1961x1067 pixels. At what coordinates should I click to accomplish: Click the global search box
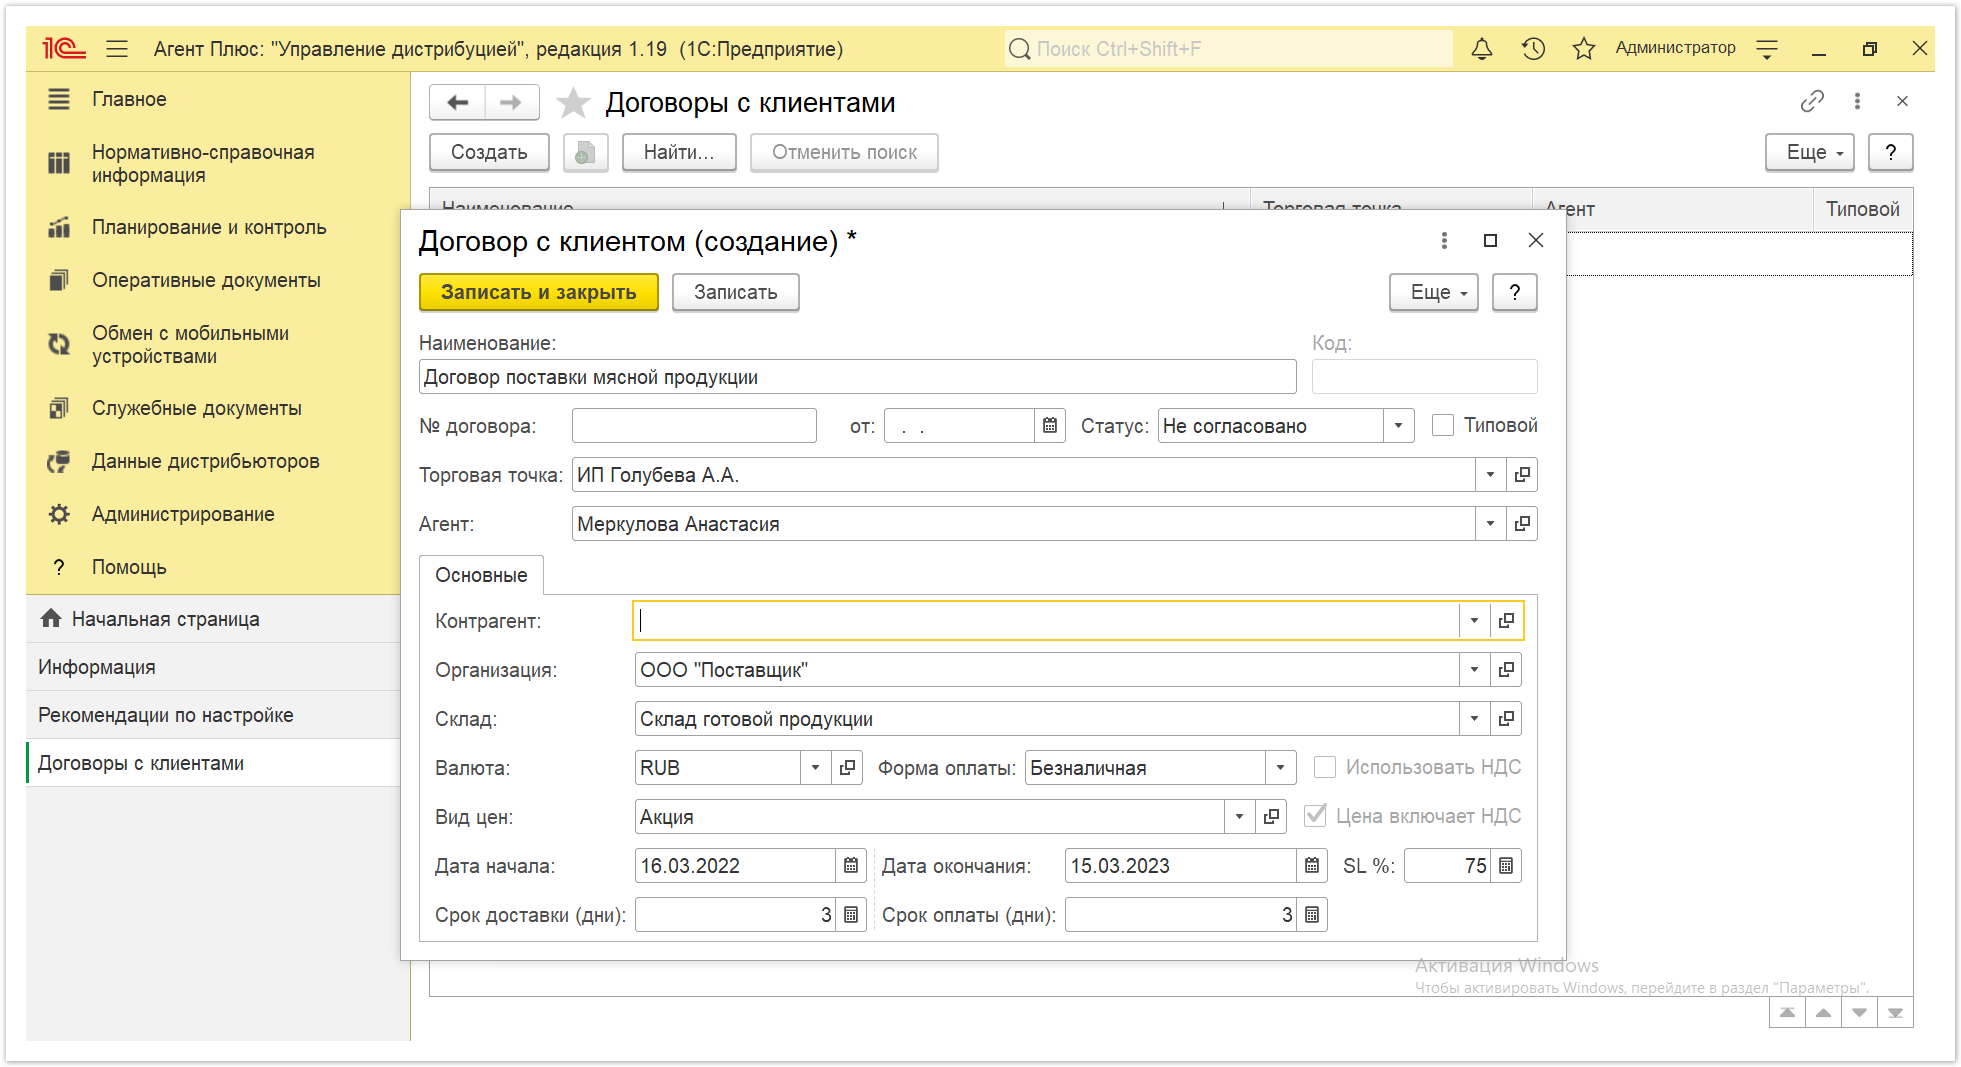tap(1229, 48)
